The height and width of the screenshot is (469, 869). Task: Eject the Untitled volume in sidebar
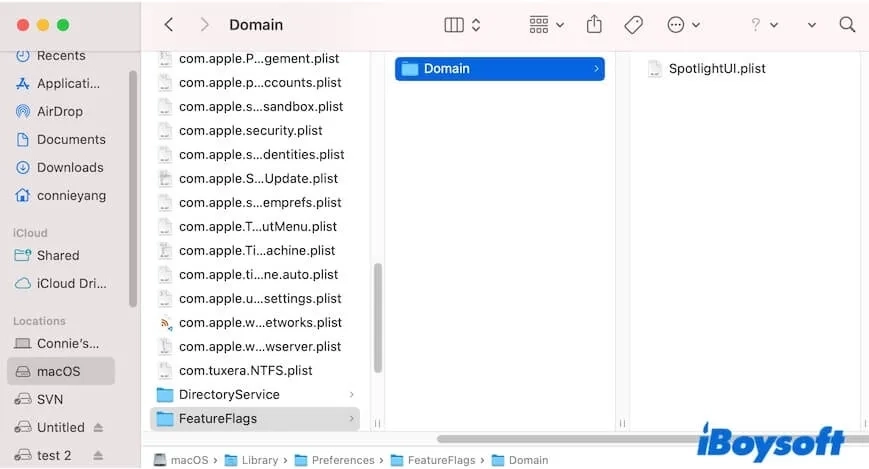[98, 427]
